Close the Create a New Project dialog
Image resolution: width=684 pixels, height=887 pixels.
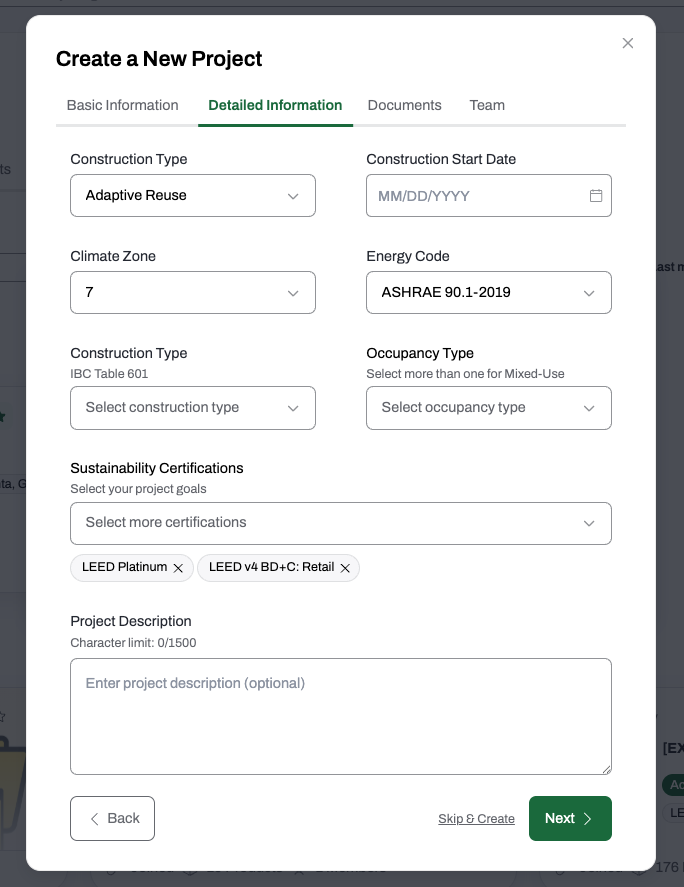tap(627, 43)
